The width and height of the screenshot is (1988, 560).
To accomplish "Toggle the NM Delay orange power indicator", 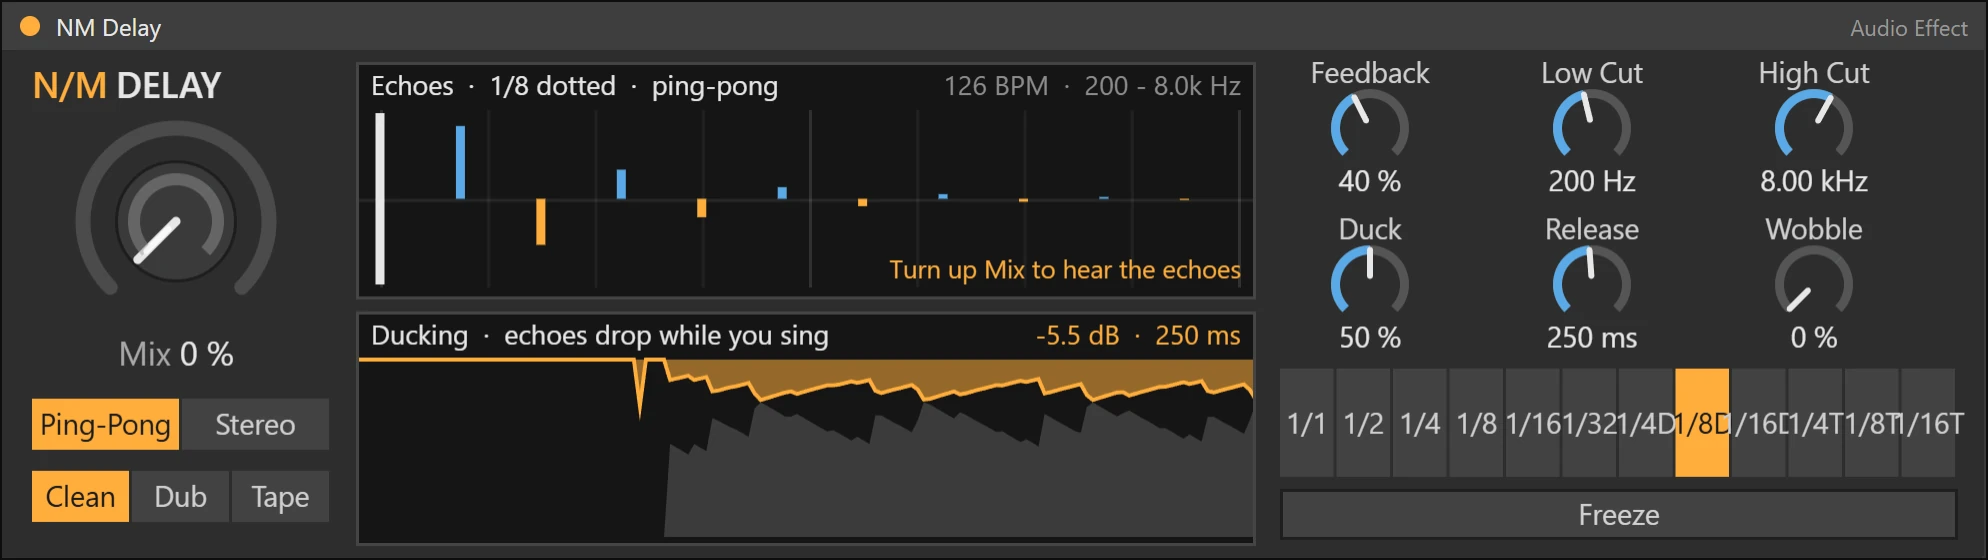I will click(30, 27).
